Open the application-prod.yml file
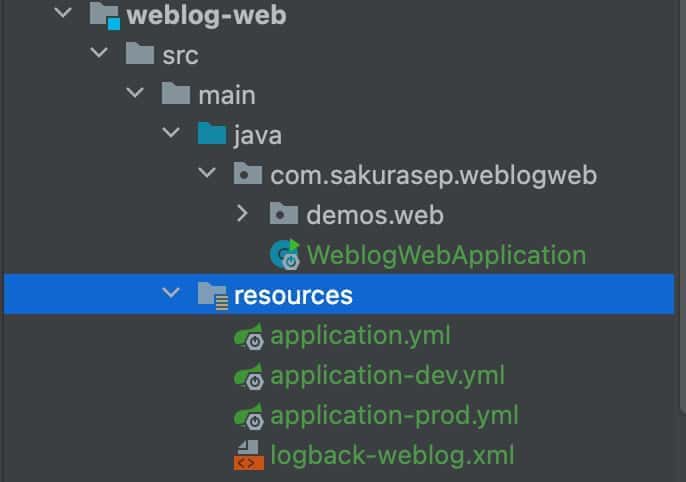 (395, 416)
